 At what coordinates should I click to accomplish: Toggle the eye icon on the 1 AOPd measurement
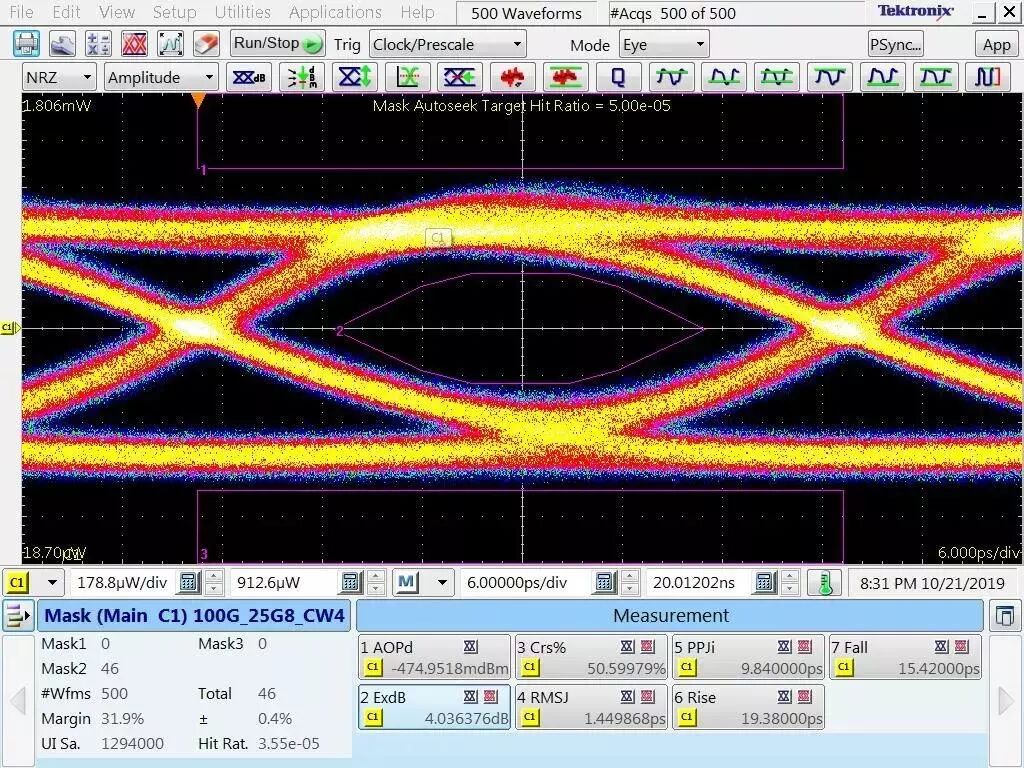[x=470, y=647]
